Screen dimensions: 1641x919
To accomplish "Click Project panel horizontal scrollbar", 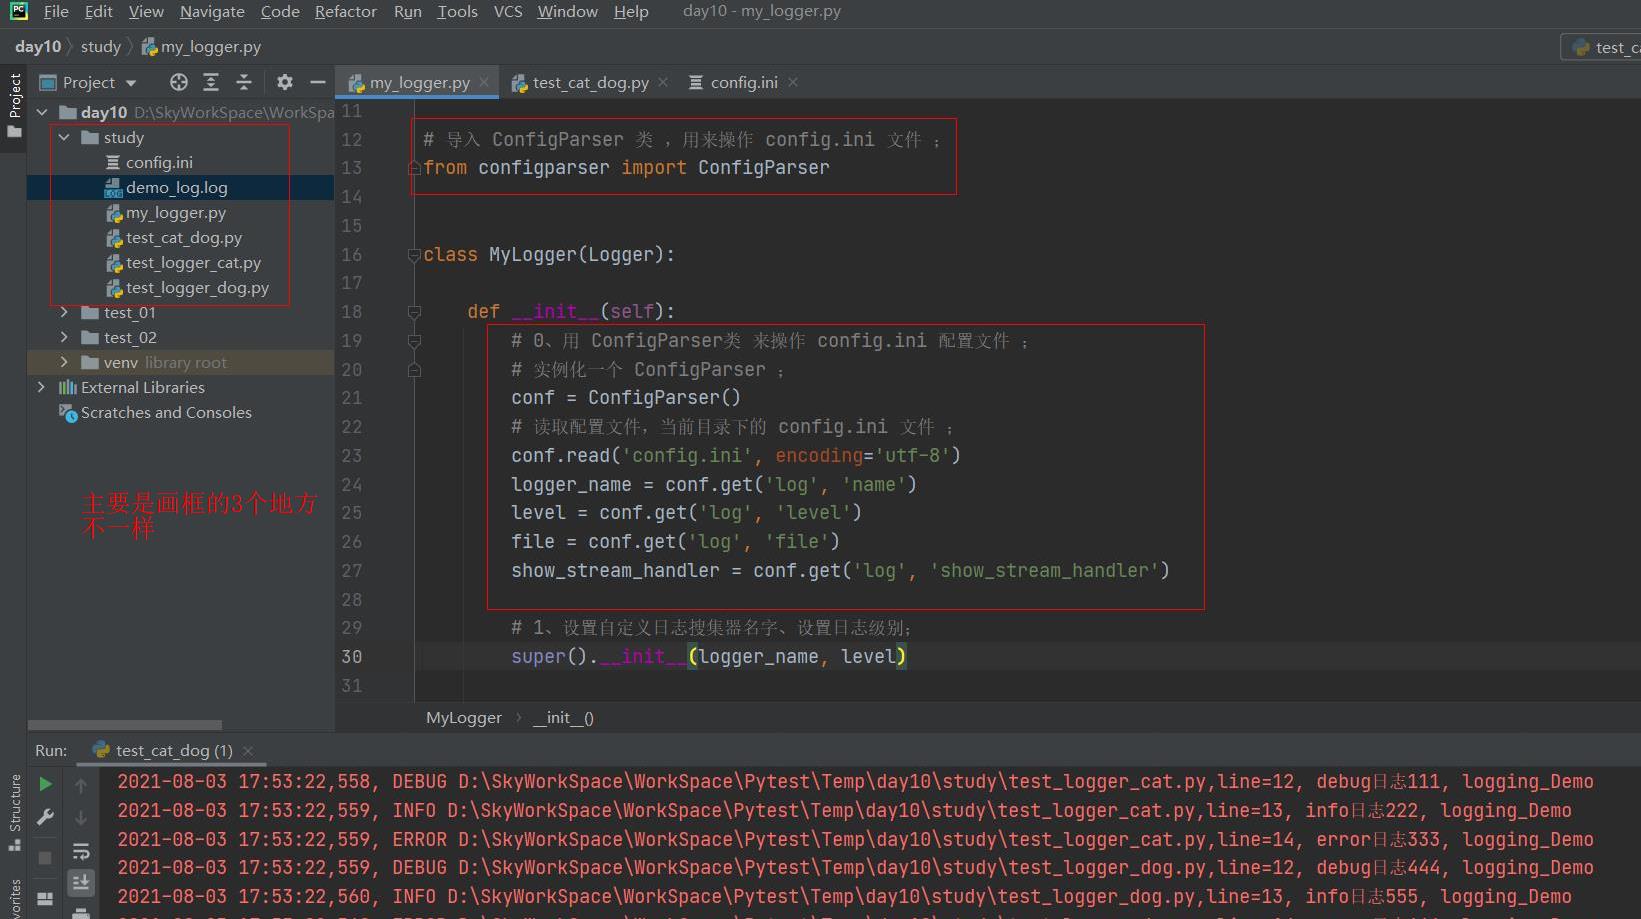I will point(125,725).
